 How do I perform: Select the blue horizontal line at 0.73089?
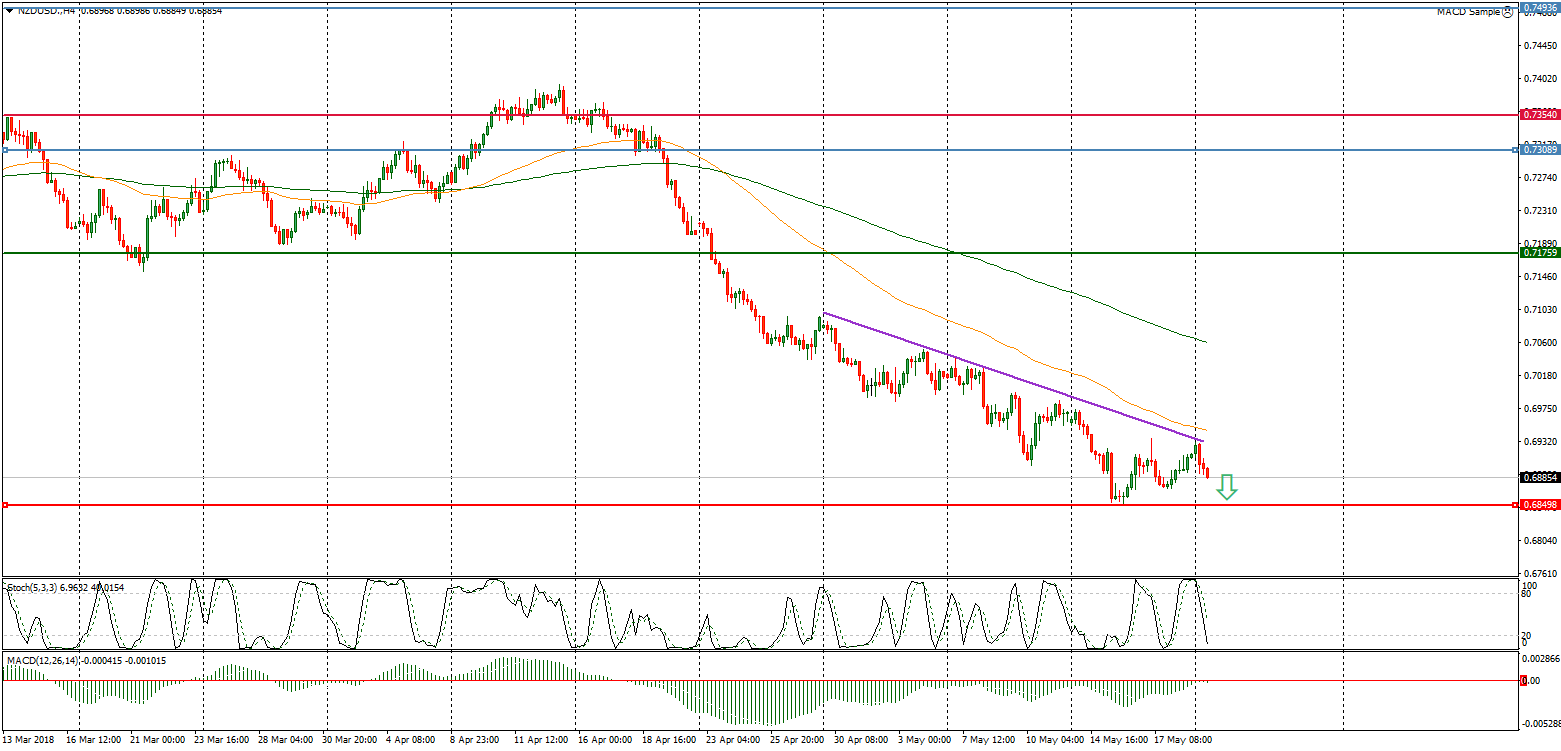pyautogui.click(x=760, y=150)
